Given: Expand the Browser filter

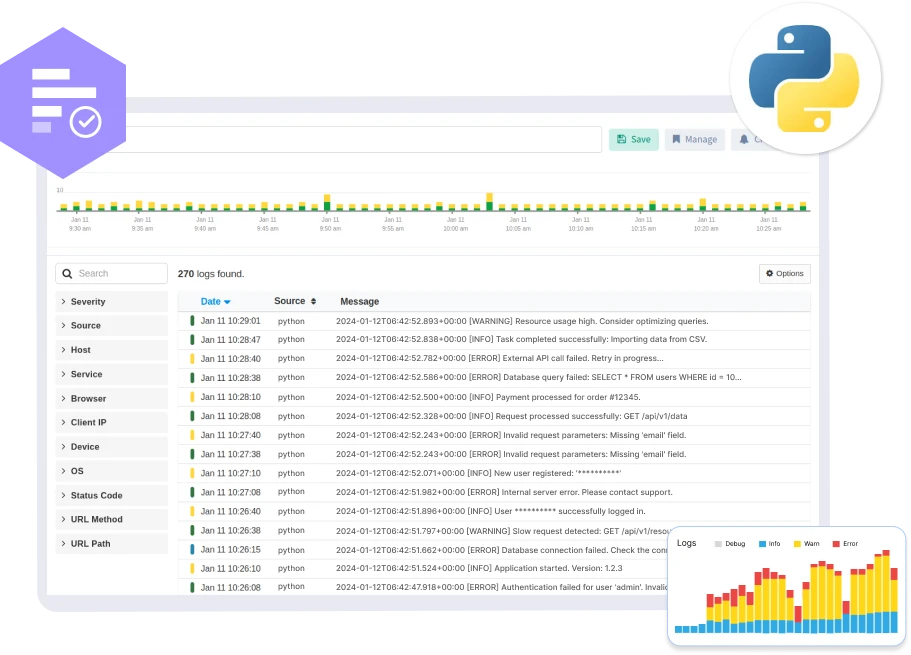Looking at the screenshot, I should click(112, 399).
